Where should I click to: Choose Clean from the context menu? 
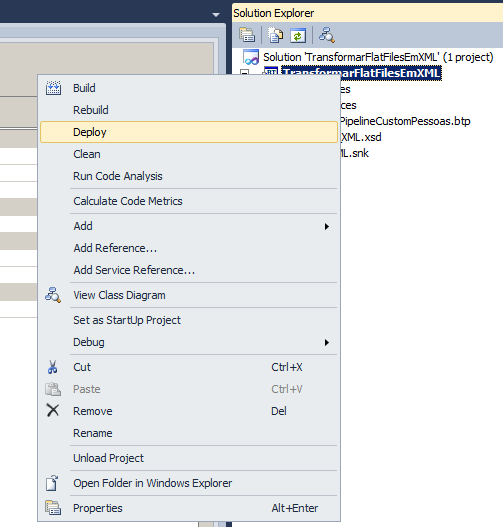188,154
